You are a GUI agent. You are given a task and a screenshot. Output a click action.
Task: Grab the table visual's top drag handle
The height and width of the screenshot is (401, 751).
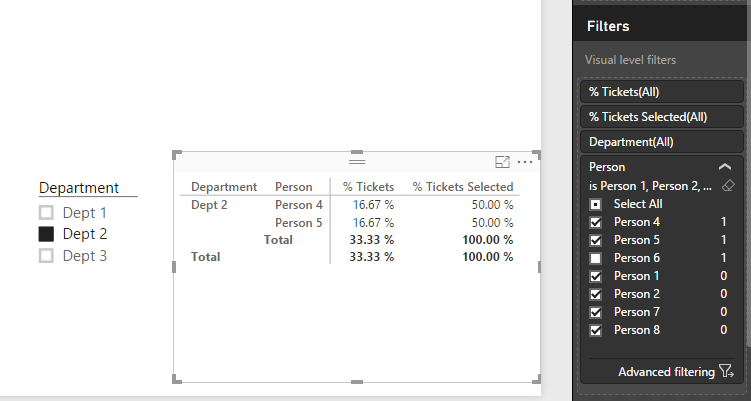(x=357, y=161)
